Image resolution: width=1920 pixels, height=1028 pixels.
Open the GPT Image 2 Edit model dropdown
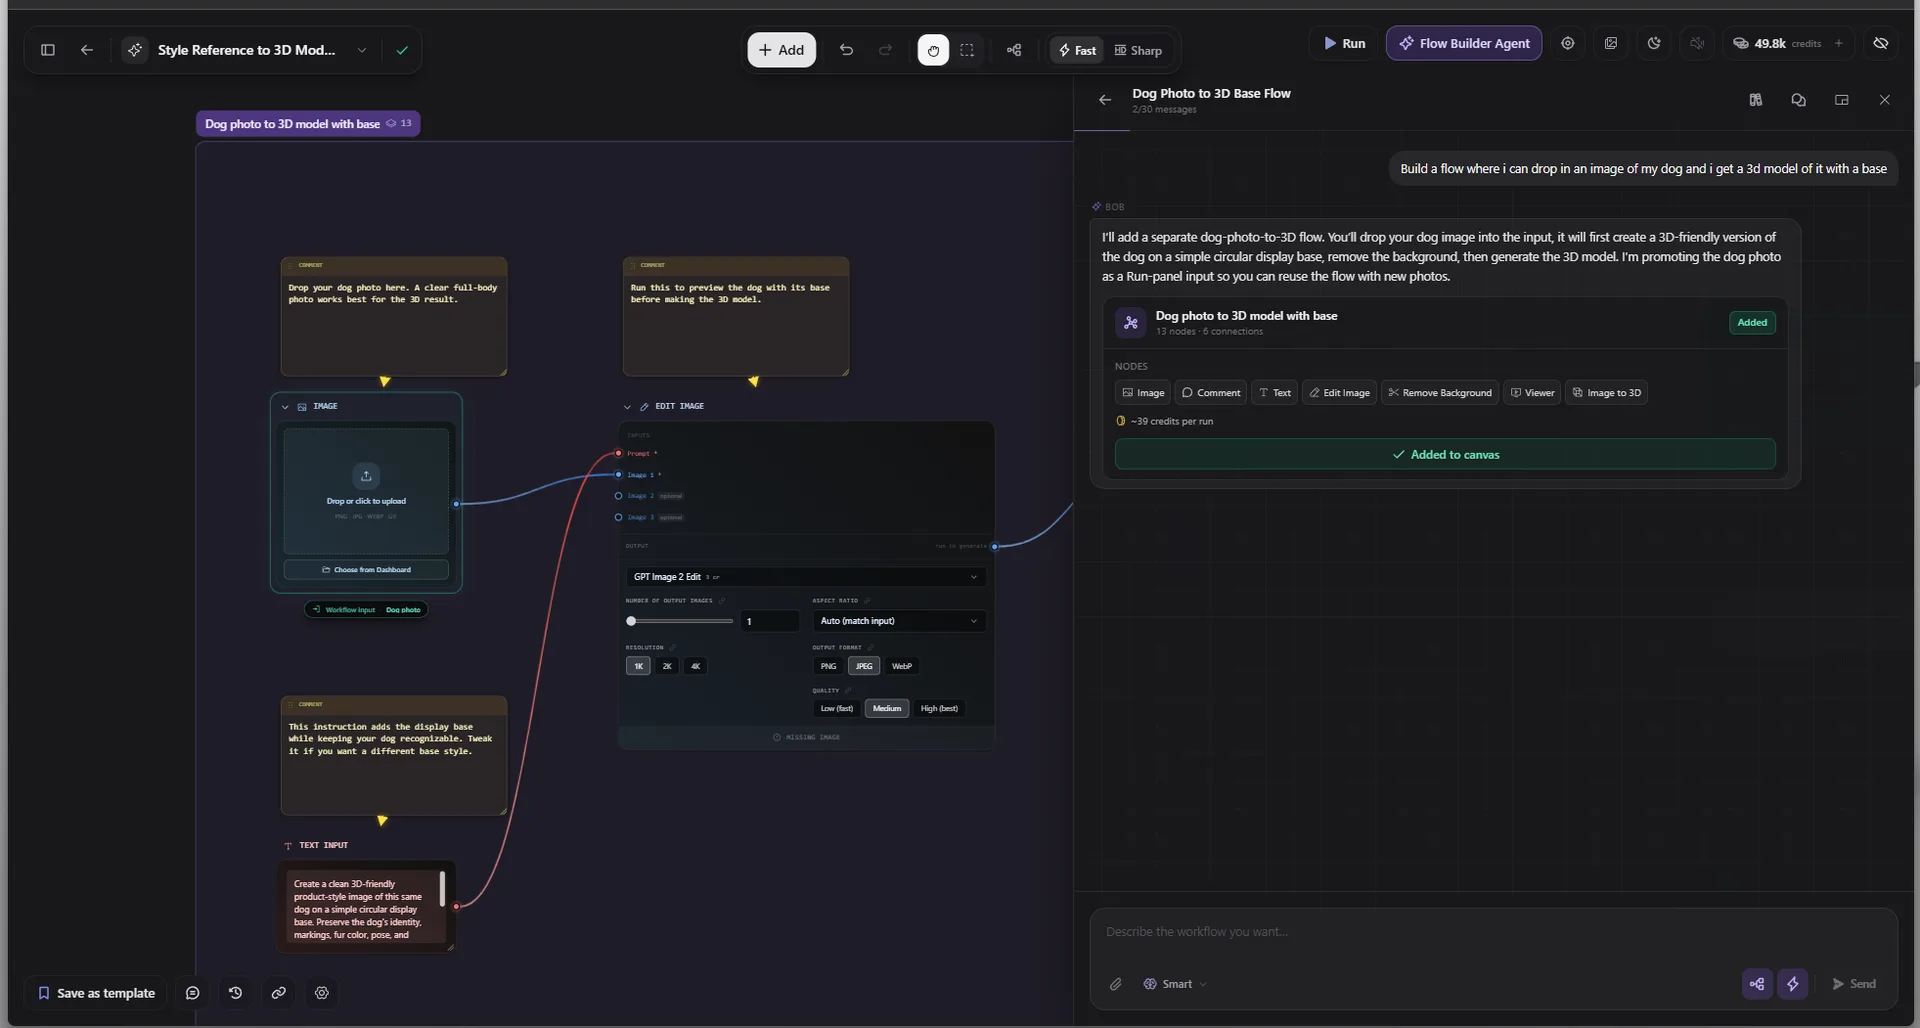(x=805, y=577)
